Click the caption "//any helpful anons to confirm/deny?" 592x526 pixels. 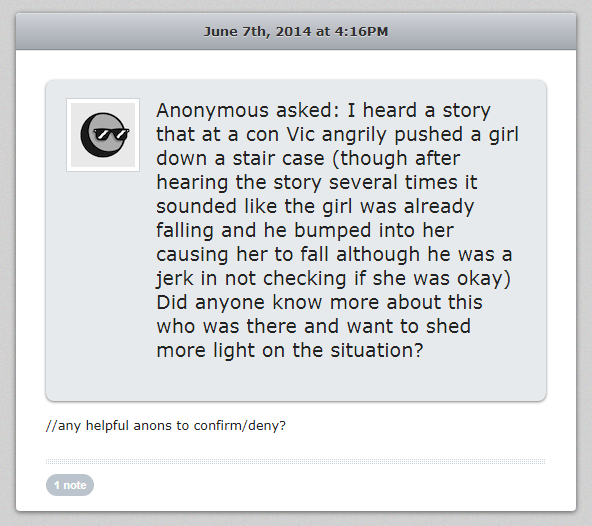point(166,426)
